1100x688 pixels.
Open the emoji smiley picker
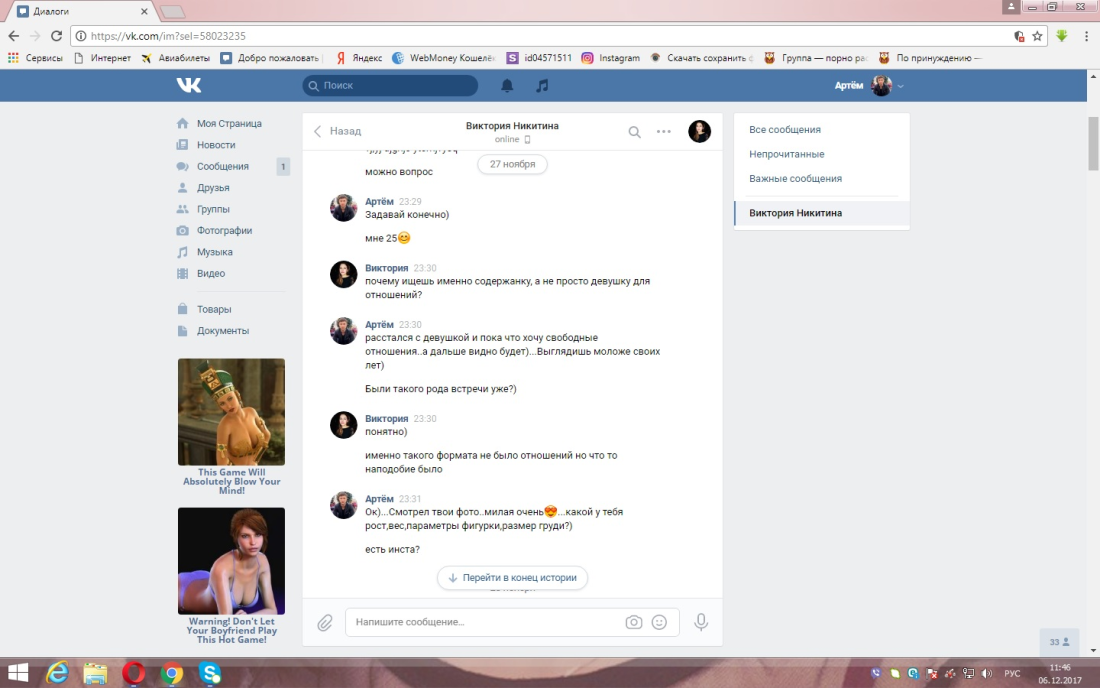coord(659,622)
